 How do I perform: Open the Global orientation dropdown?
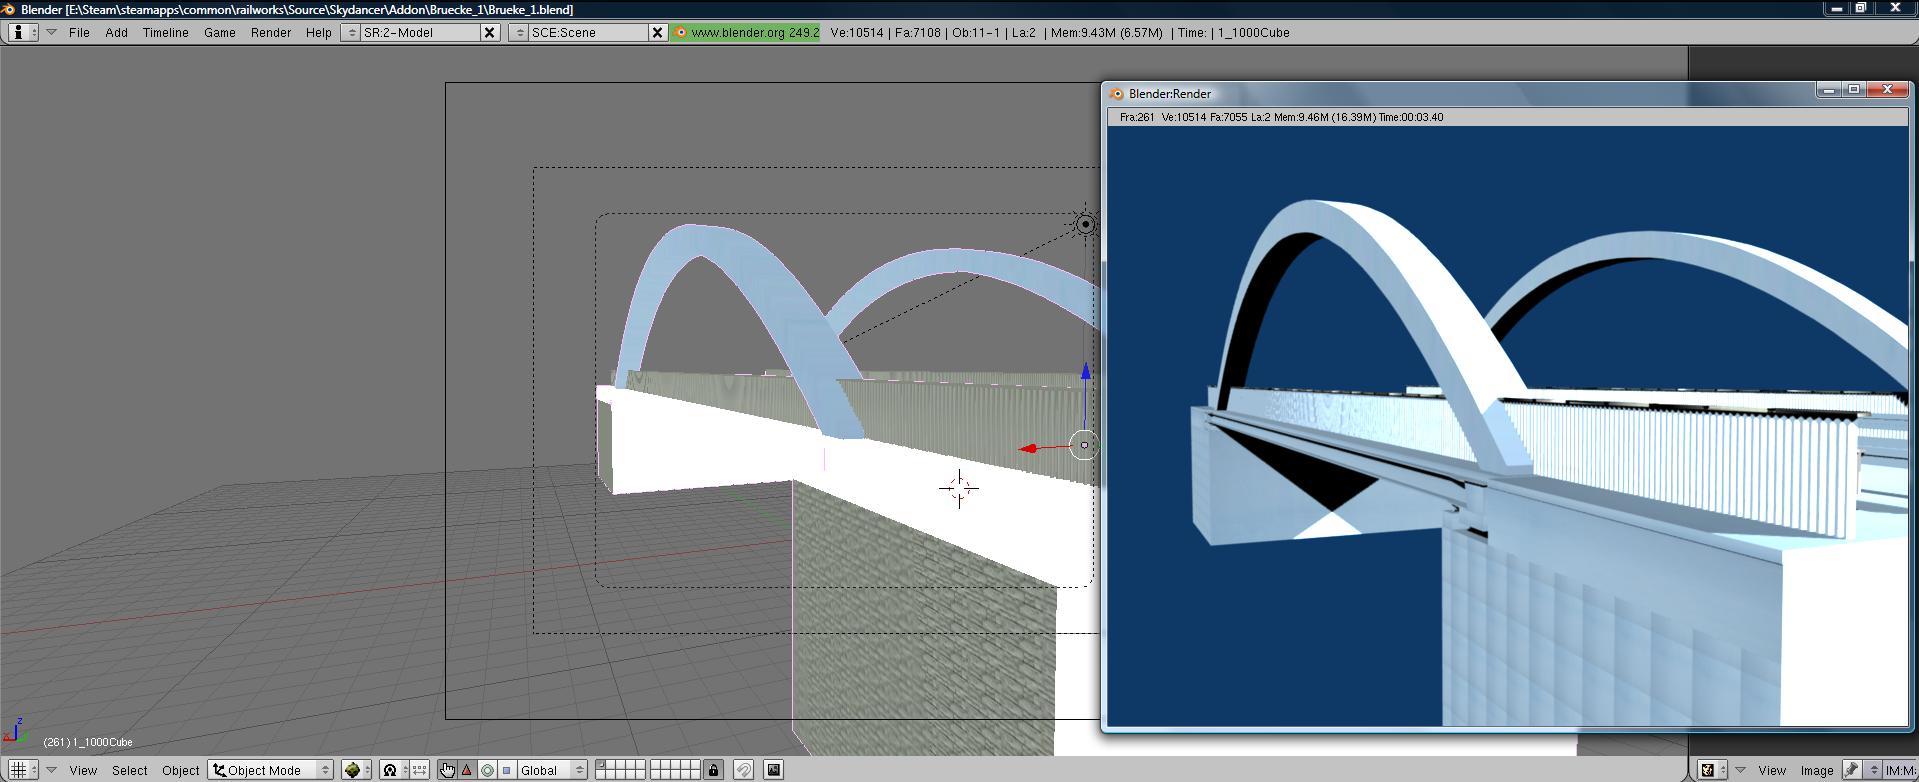coord(551,770)
